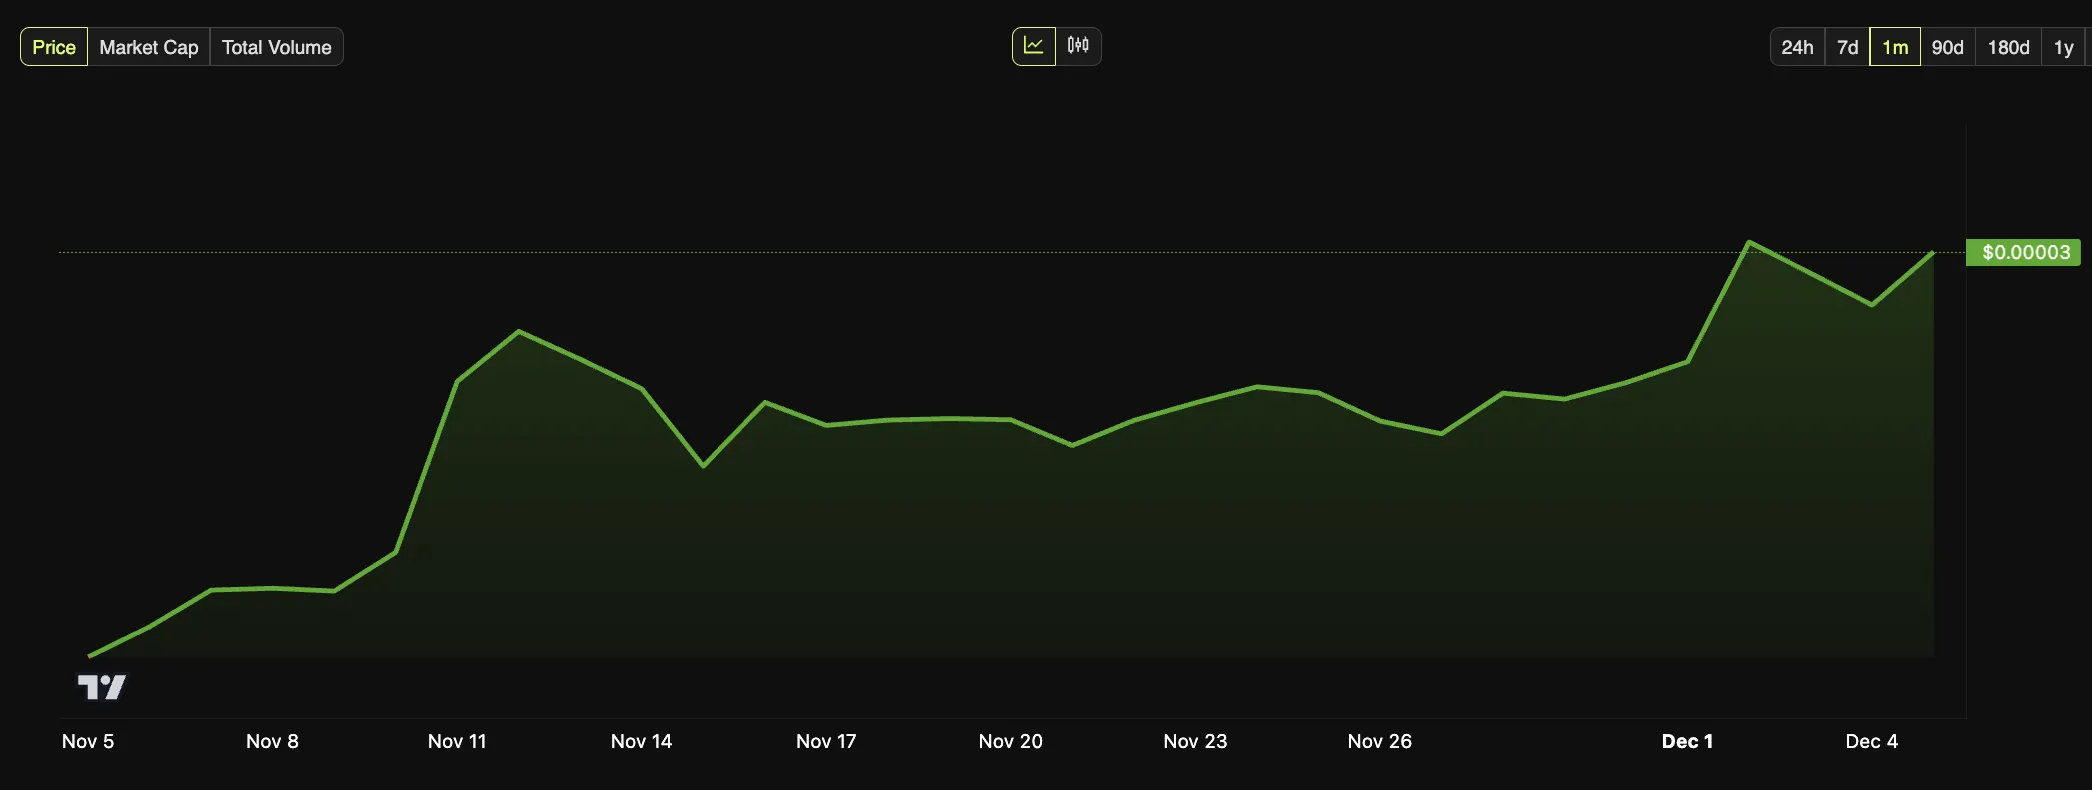The height and width of the screenshot is (790, 2092).
Task: Select the line chart view icon
Action: (1034, 46)
